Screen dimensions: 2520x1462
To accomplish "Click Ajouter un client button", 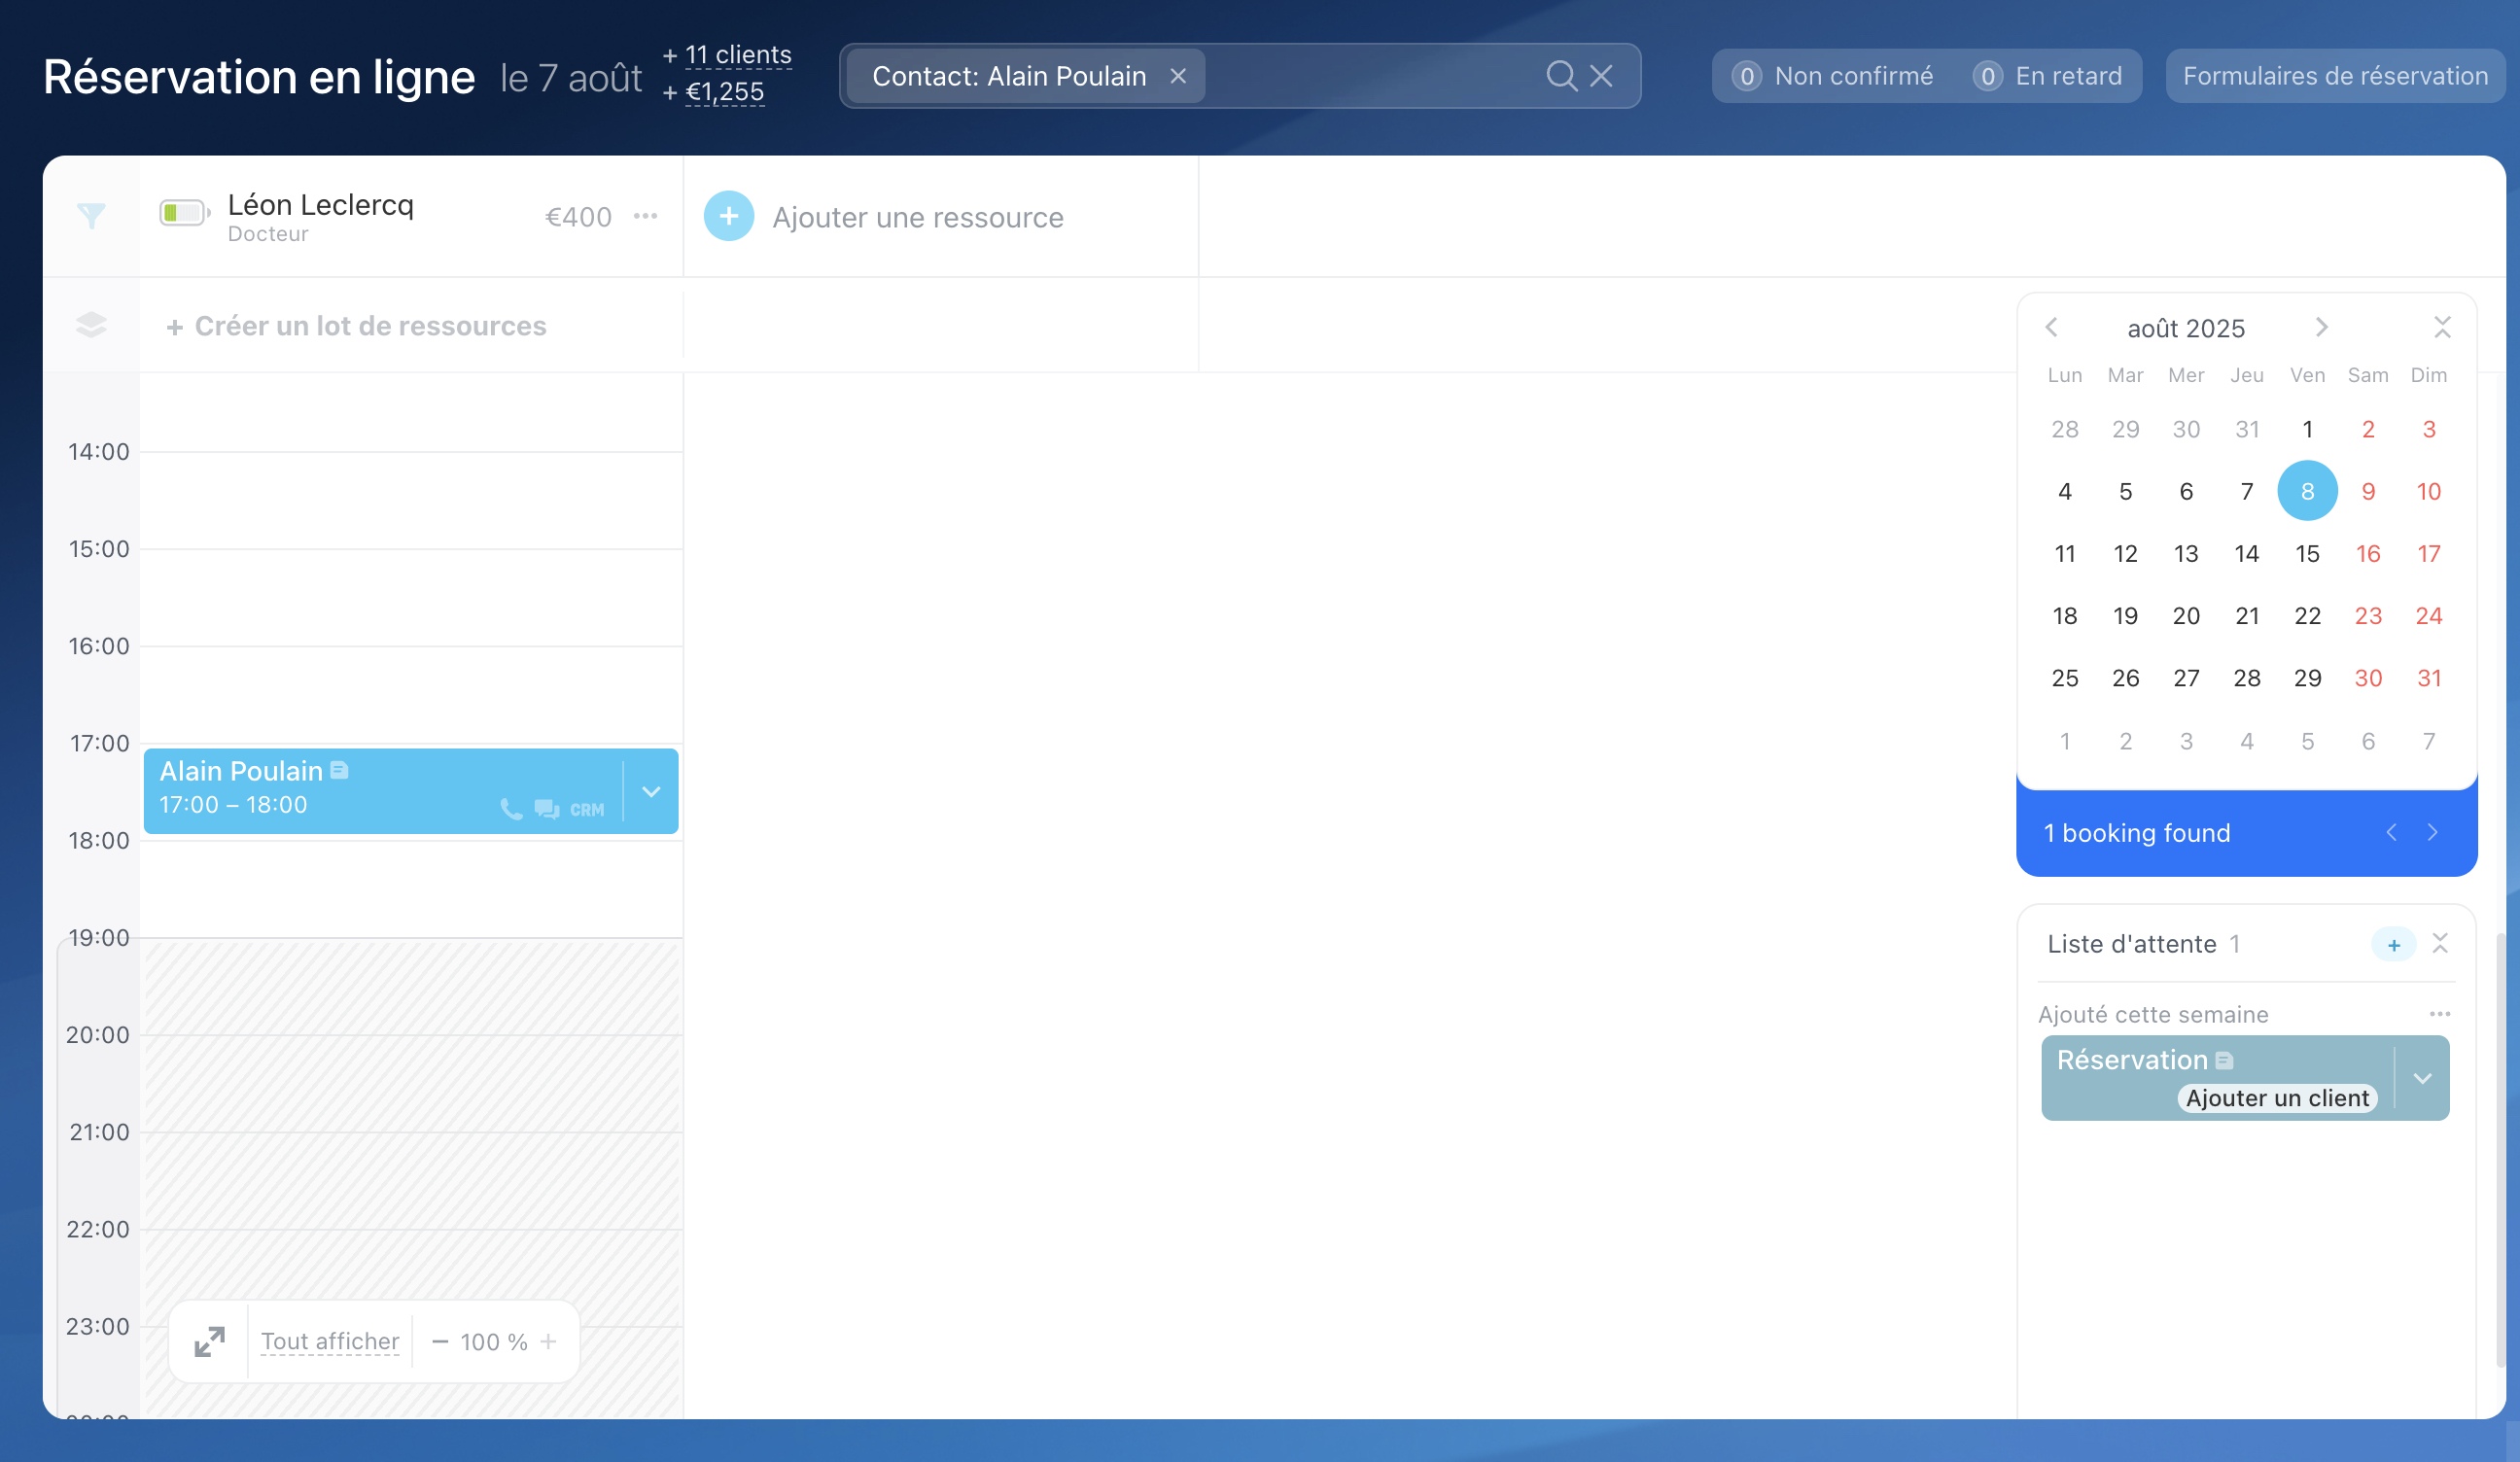I will coord(2277,1098).
